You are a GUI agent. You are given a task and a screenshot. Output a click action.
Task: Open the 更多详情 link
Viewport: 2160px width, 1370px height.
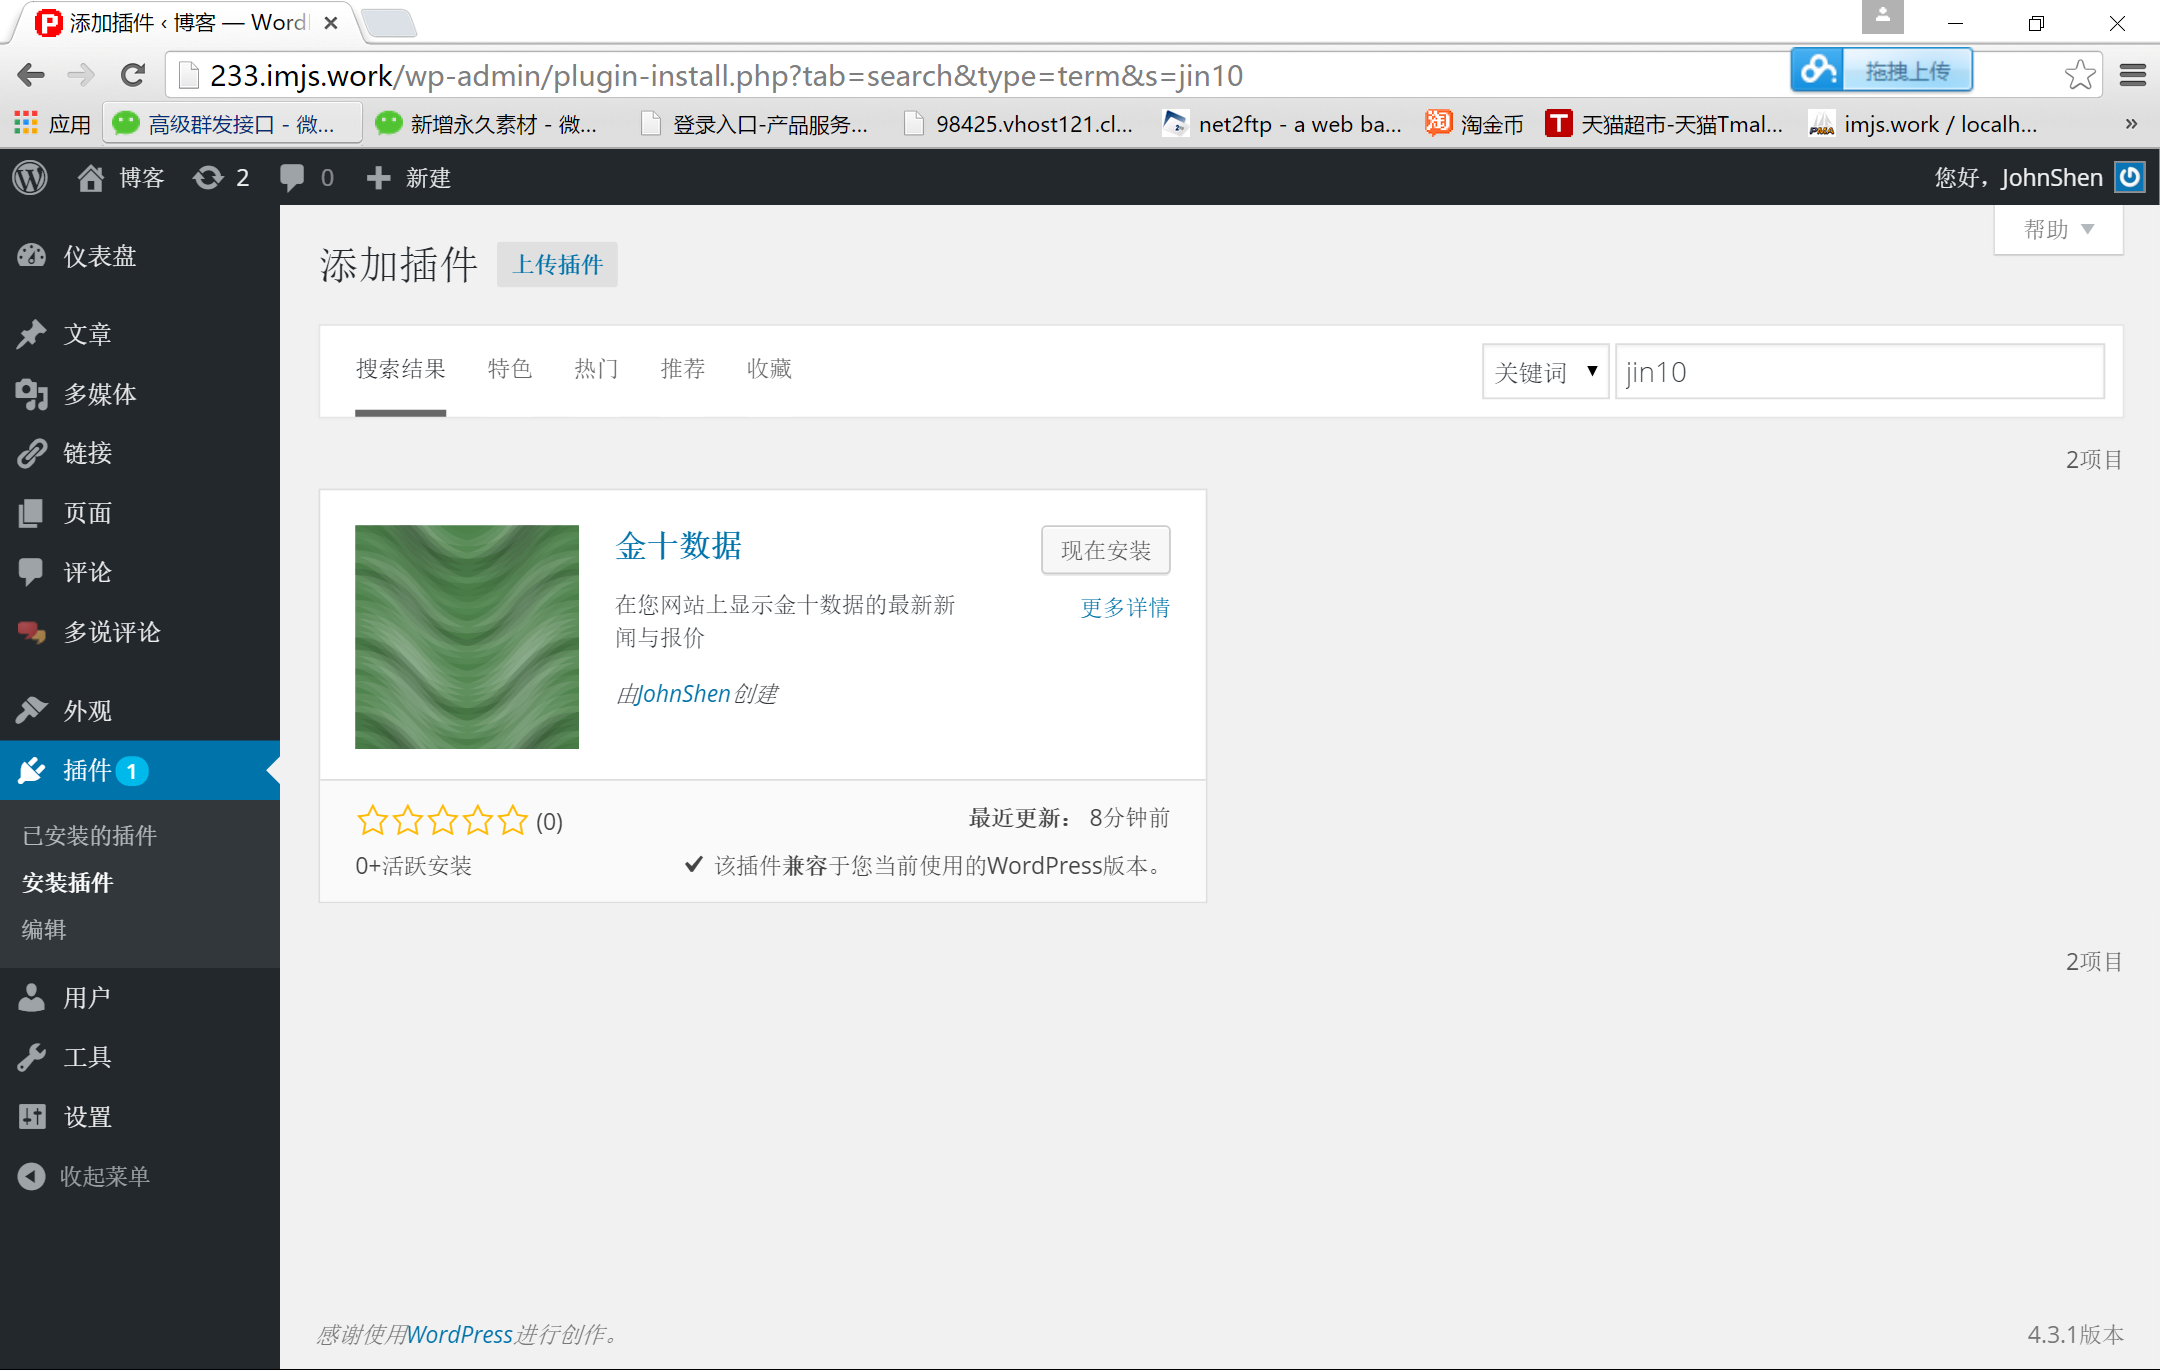tap(1125, 607)
